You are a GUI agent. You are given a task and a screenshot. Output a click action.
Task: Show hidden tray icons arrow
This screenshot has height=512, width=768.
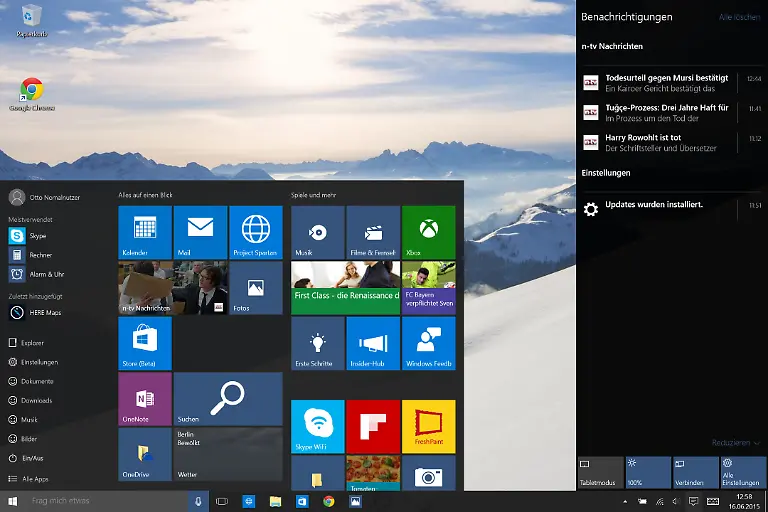point(625,501)
